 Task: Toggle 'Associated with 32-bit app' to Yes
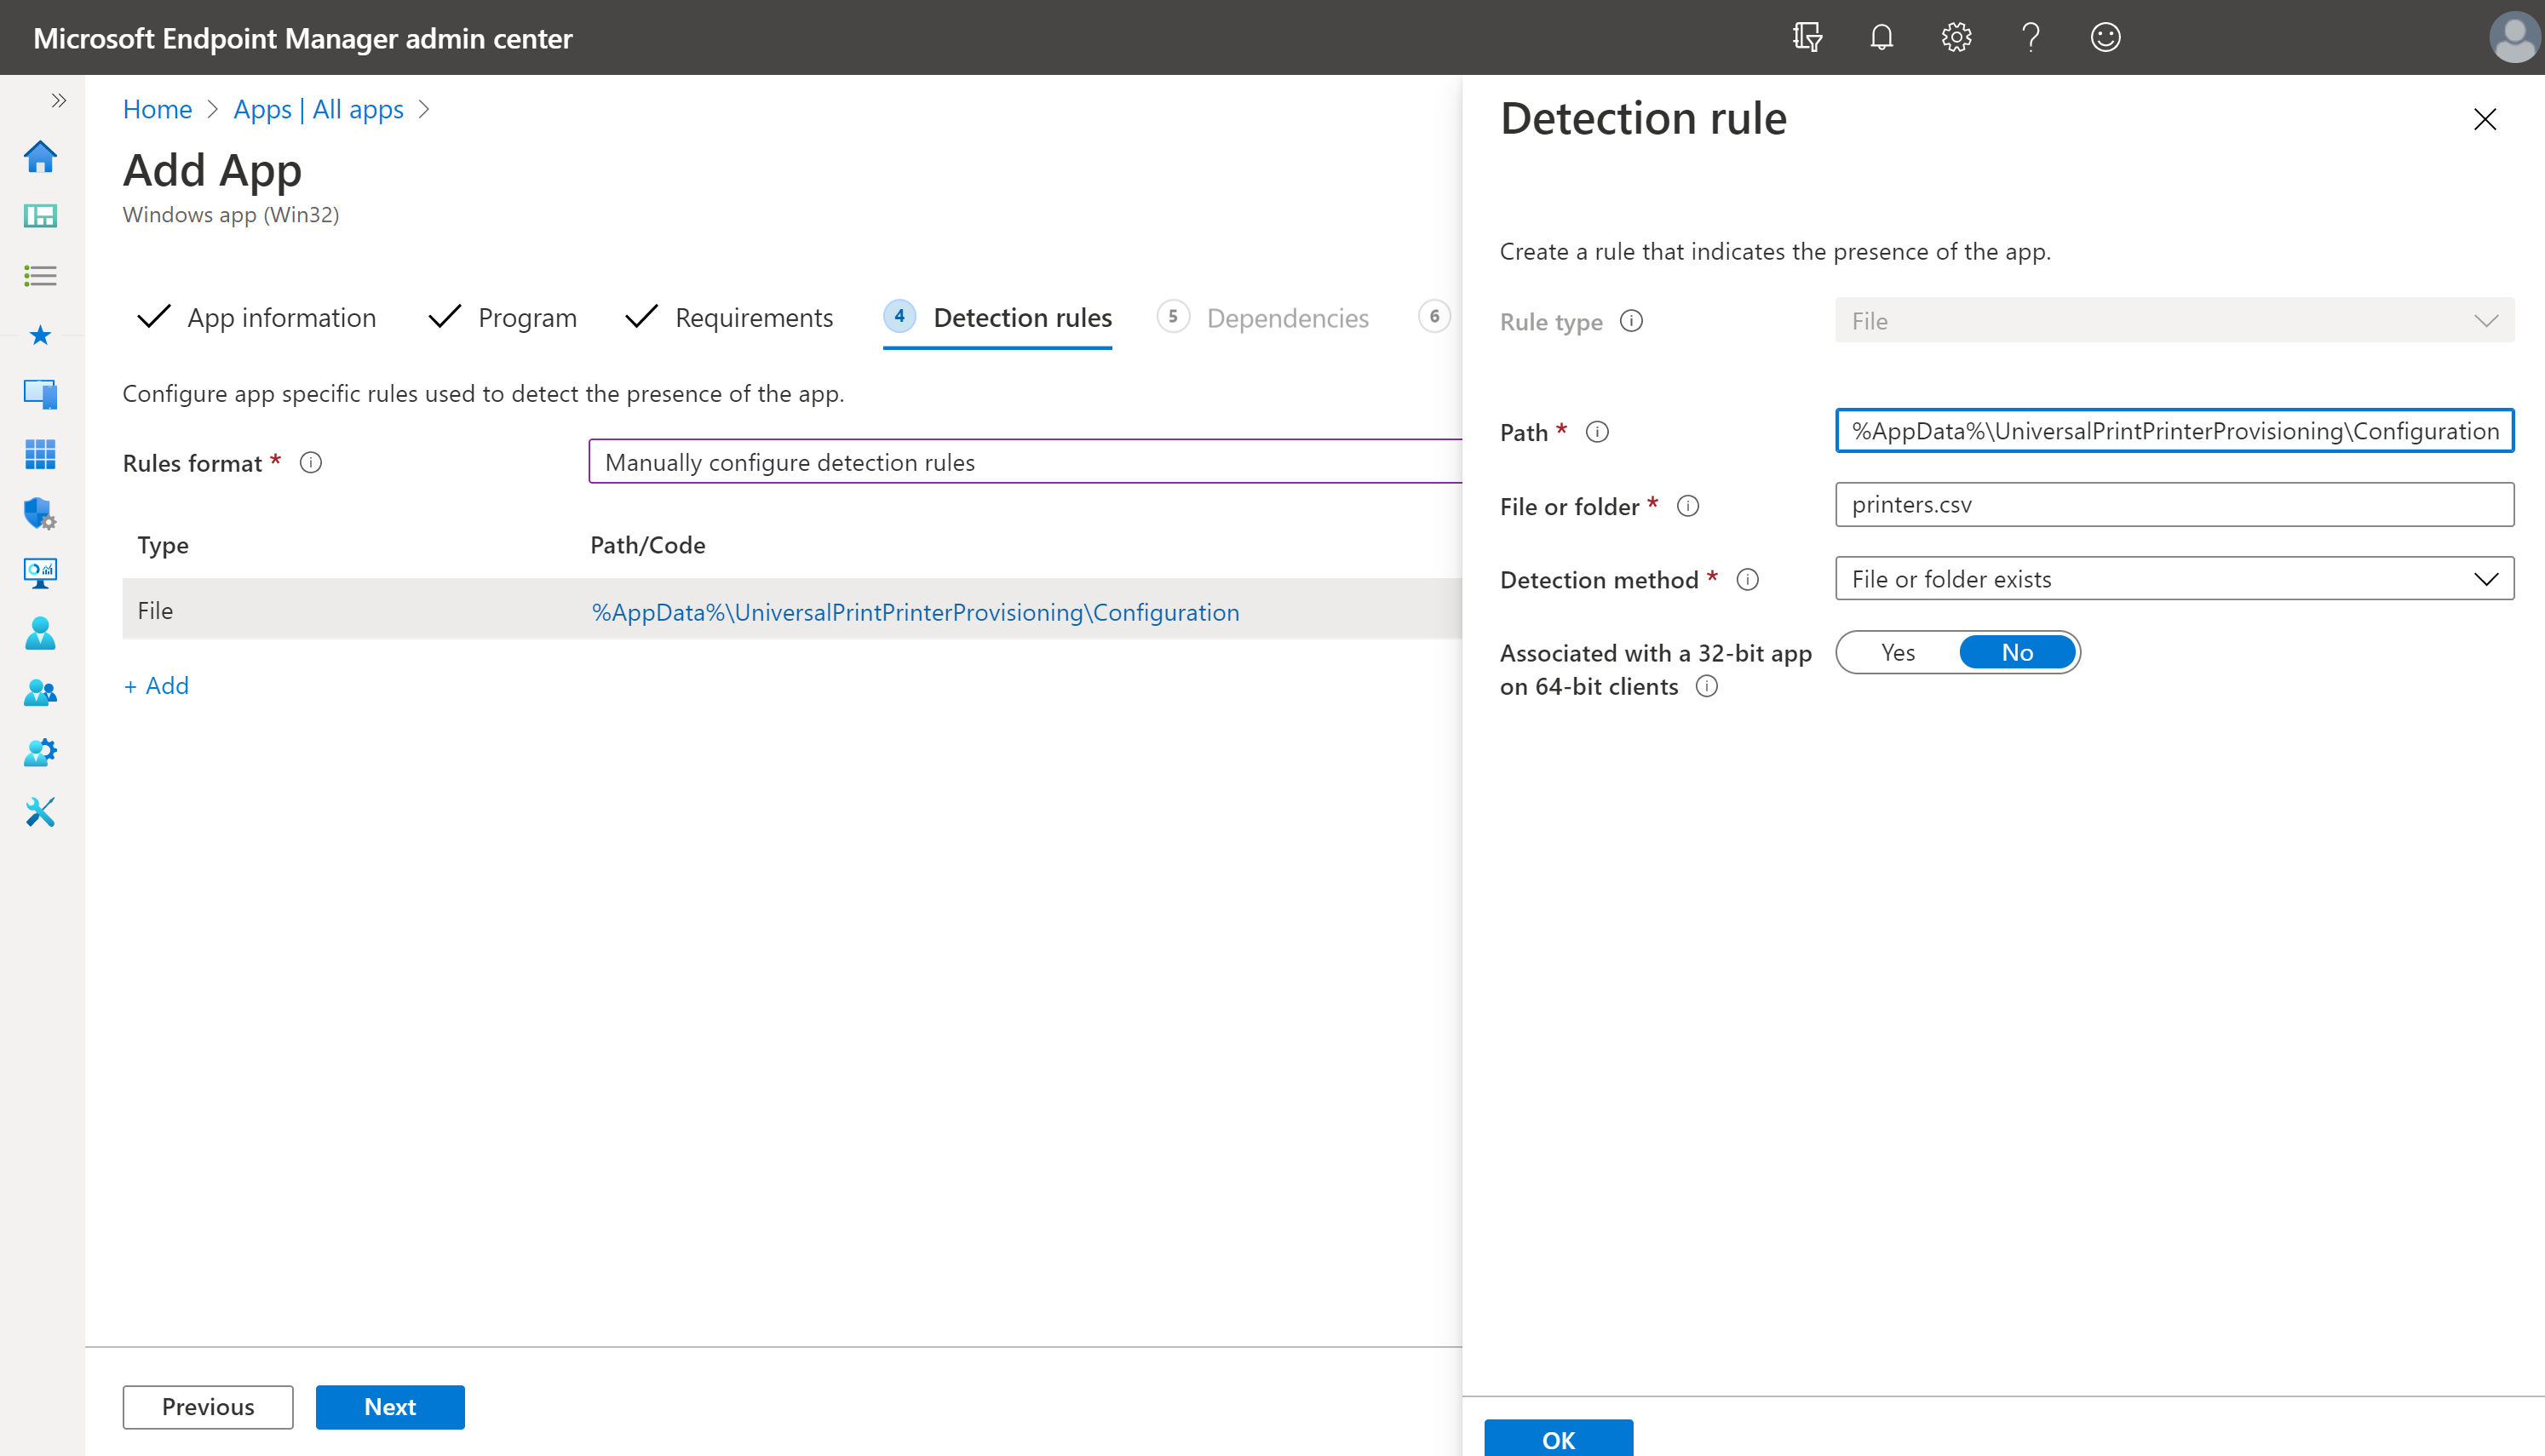pyautogui.click(x=1897, y=651)
